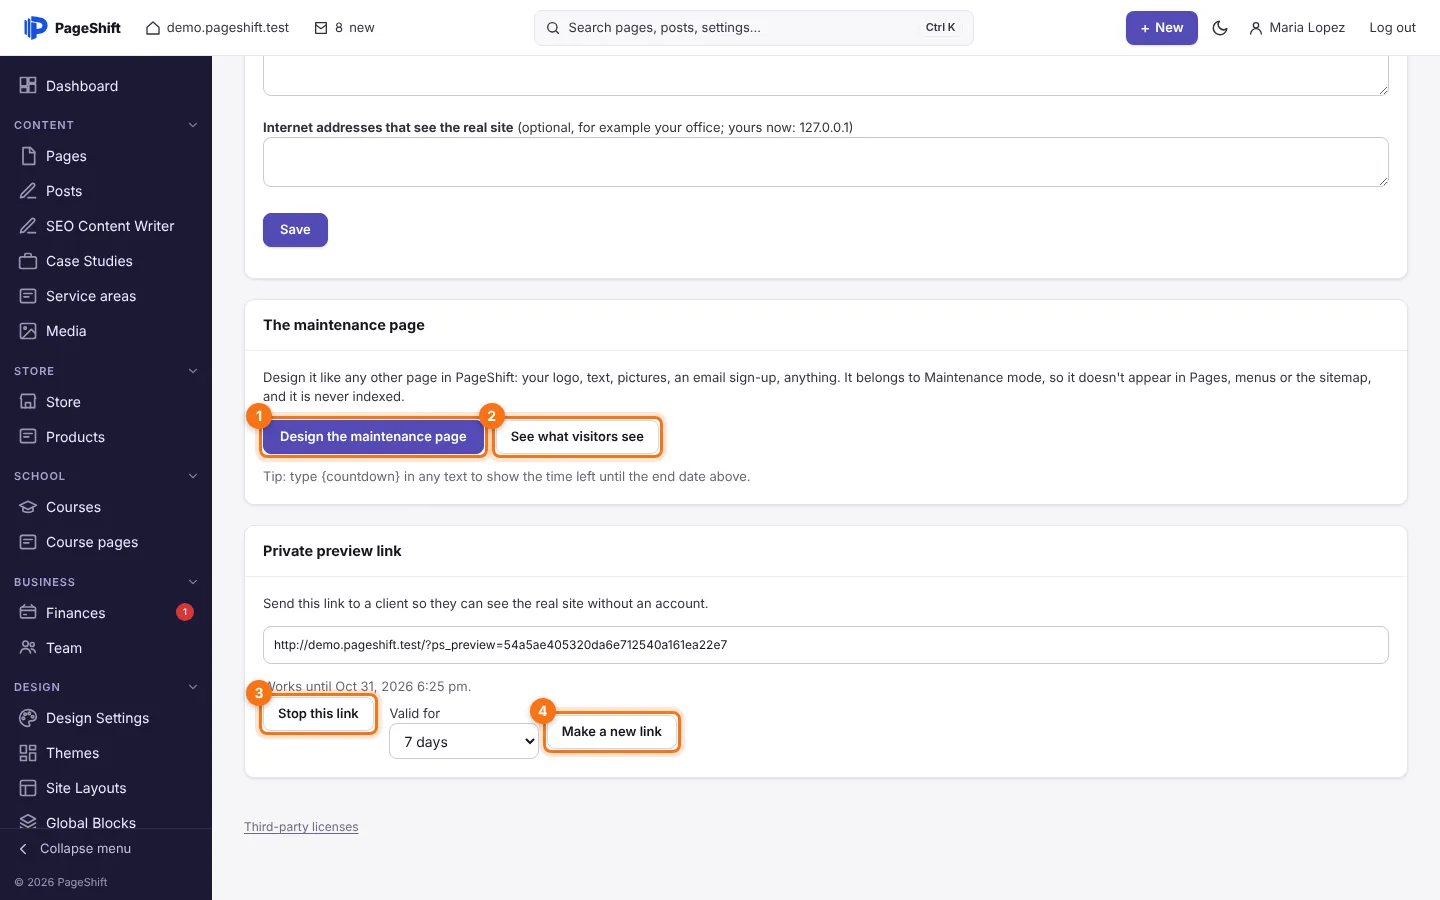Screen dimensions: 1440x900
Task: Open Posts in the sidebar
Action: tap(106, 191)
